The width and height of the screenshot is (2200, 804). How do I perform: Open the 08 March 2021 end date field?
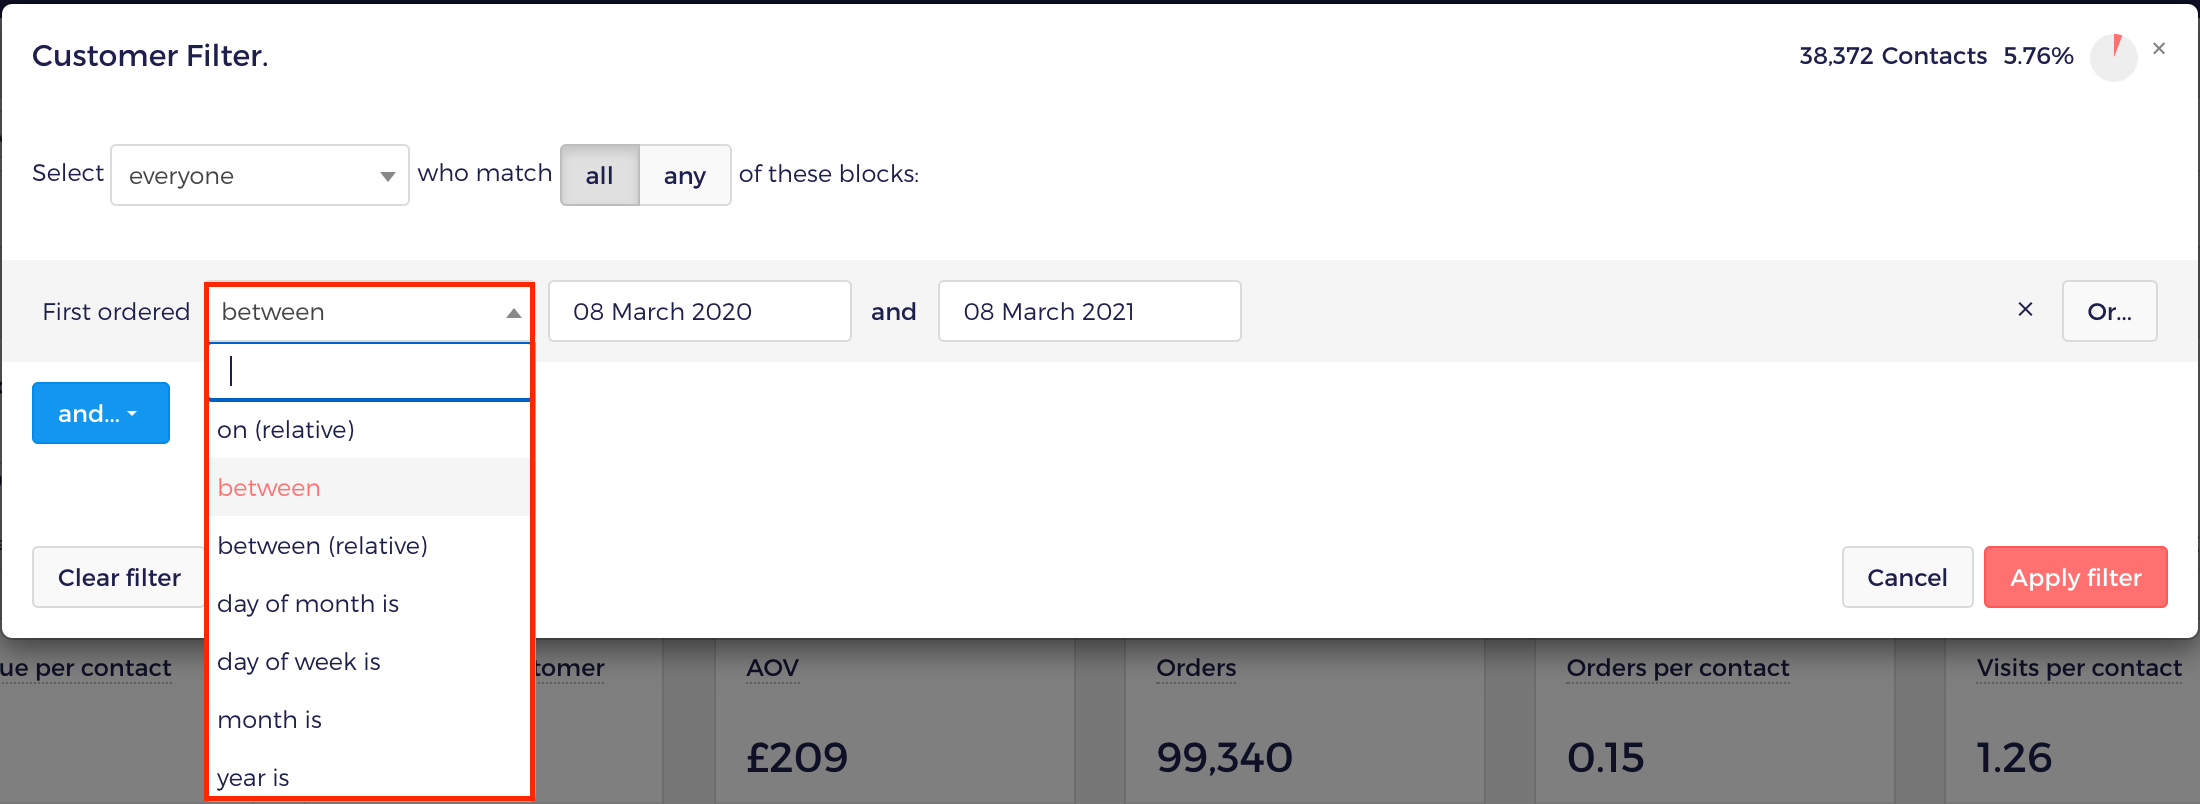click(x=1090, y=311)
